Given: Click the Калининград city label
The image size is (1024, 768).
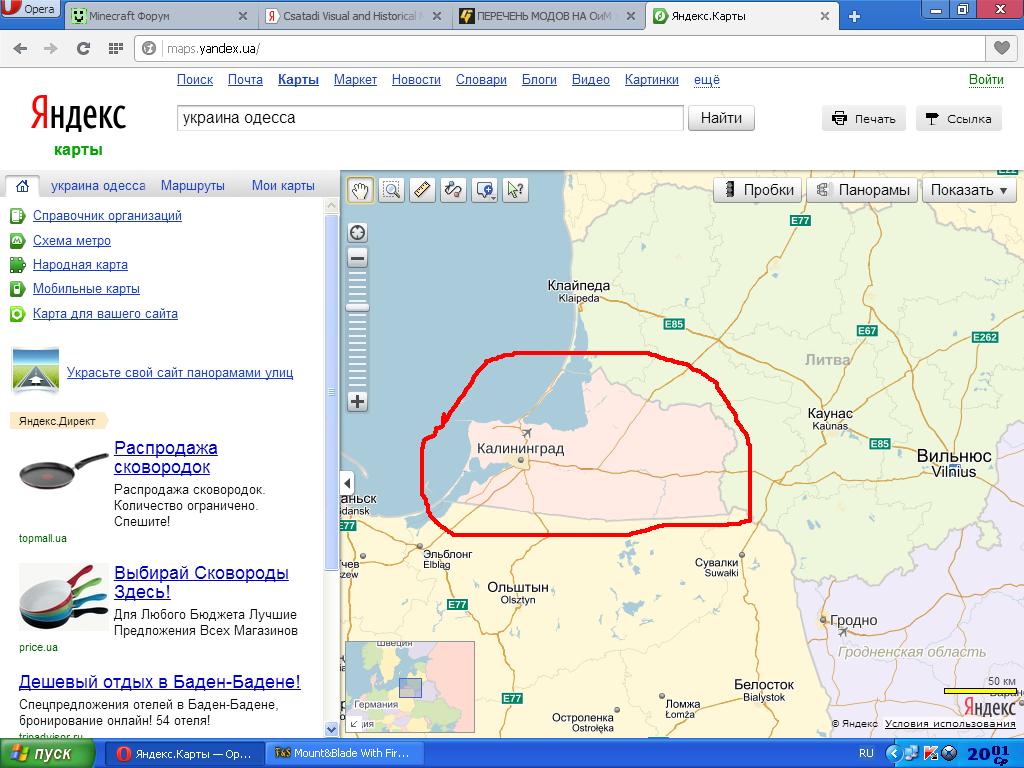Looking at the screenshot, I should 520,449.
